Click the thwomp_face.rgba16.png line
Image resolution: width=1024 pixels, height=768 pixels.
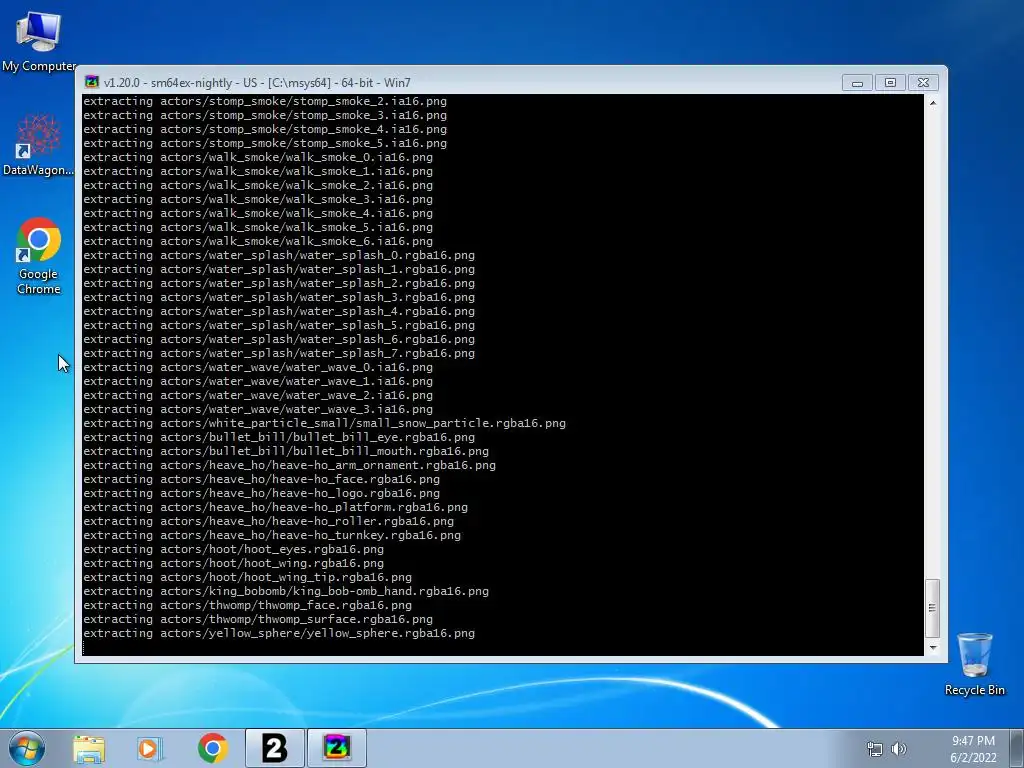248,605
